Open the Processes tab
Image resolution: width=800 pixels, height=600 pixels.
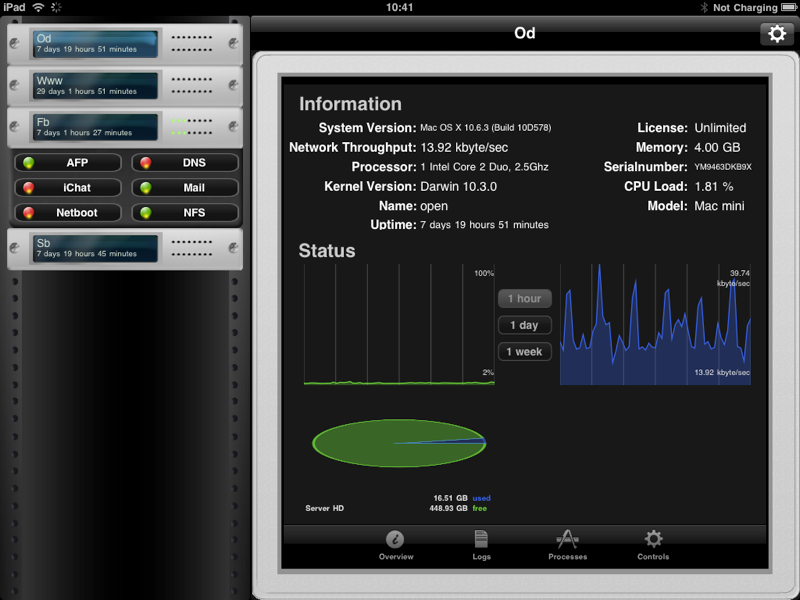[567, 545]
